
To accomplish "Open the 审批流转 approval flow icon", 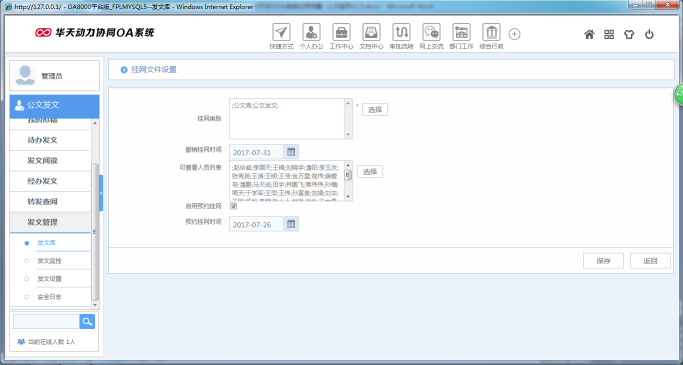I will (x=401, y=32).
